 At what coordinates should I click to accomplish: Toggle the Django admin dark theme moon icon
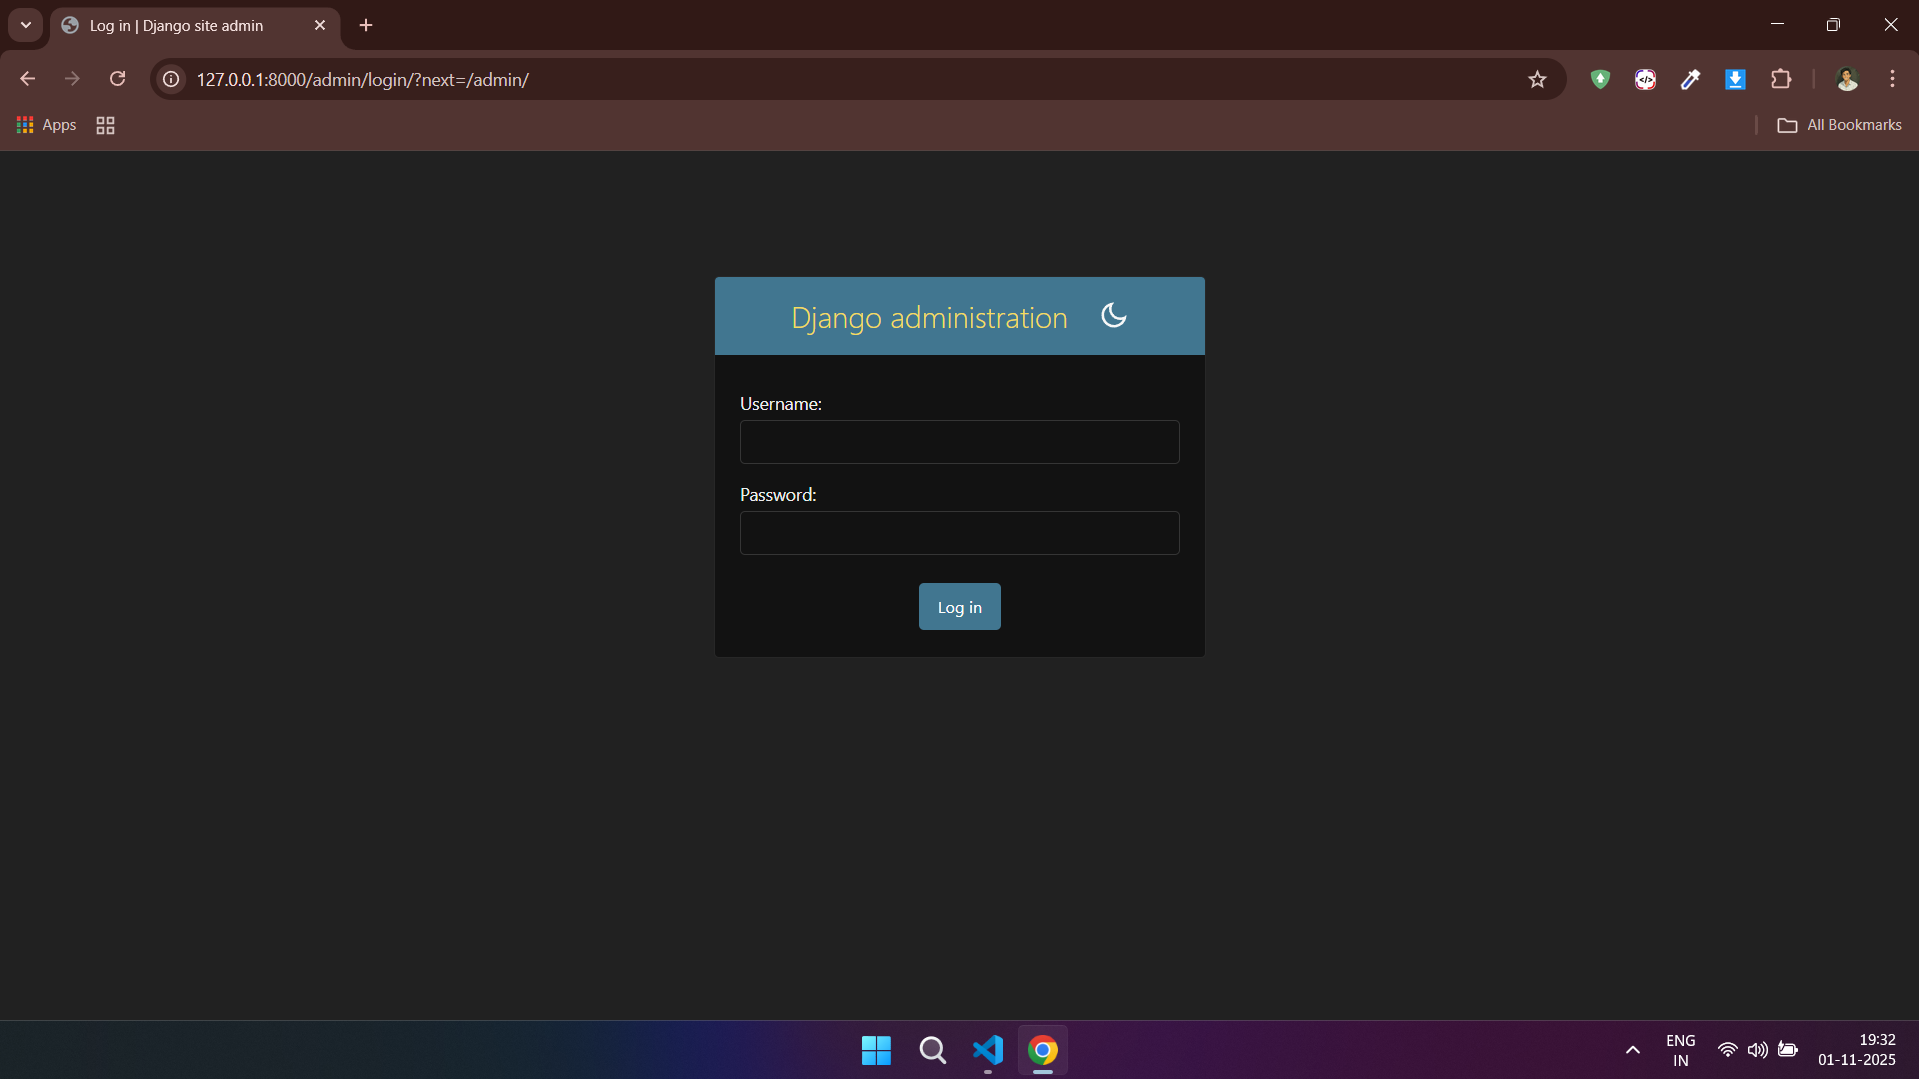point(1113,316)
